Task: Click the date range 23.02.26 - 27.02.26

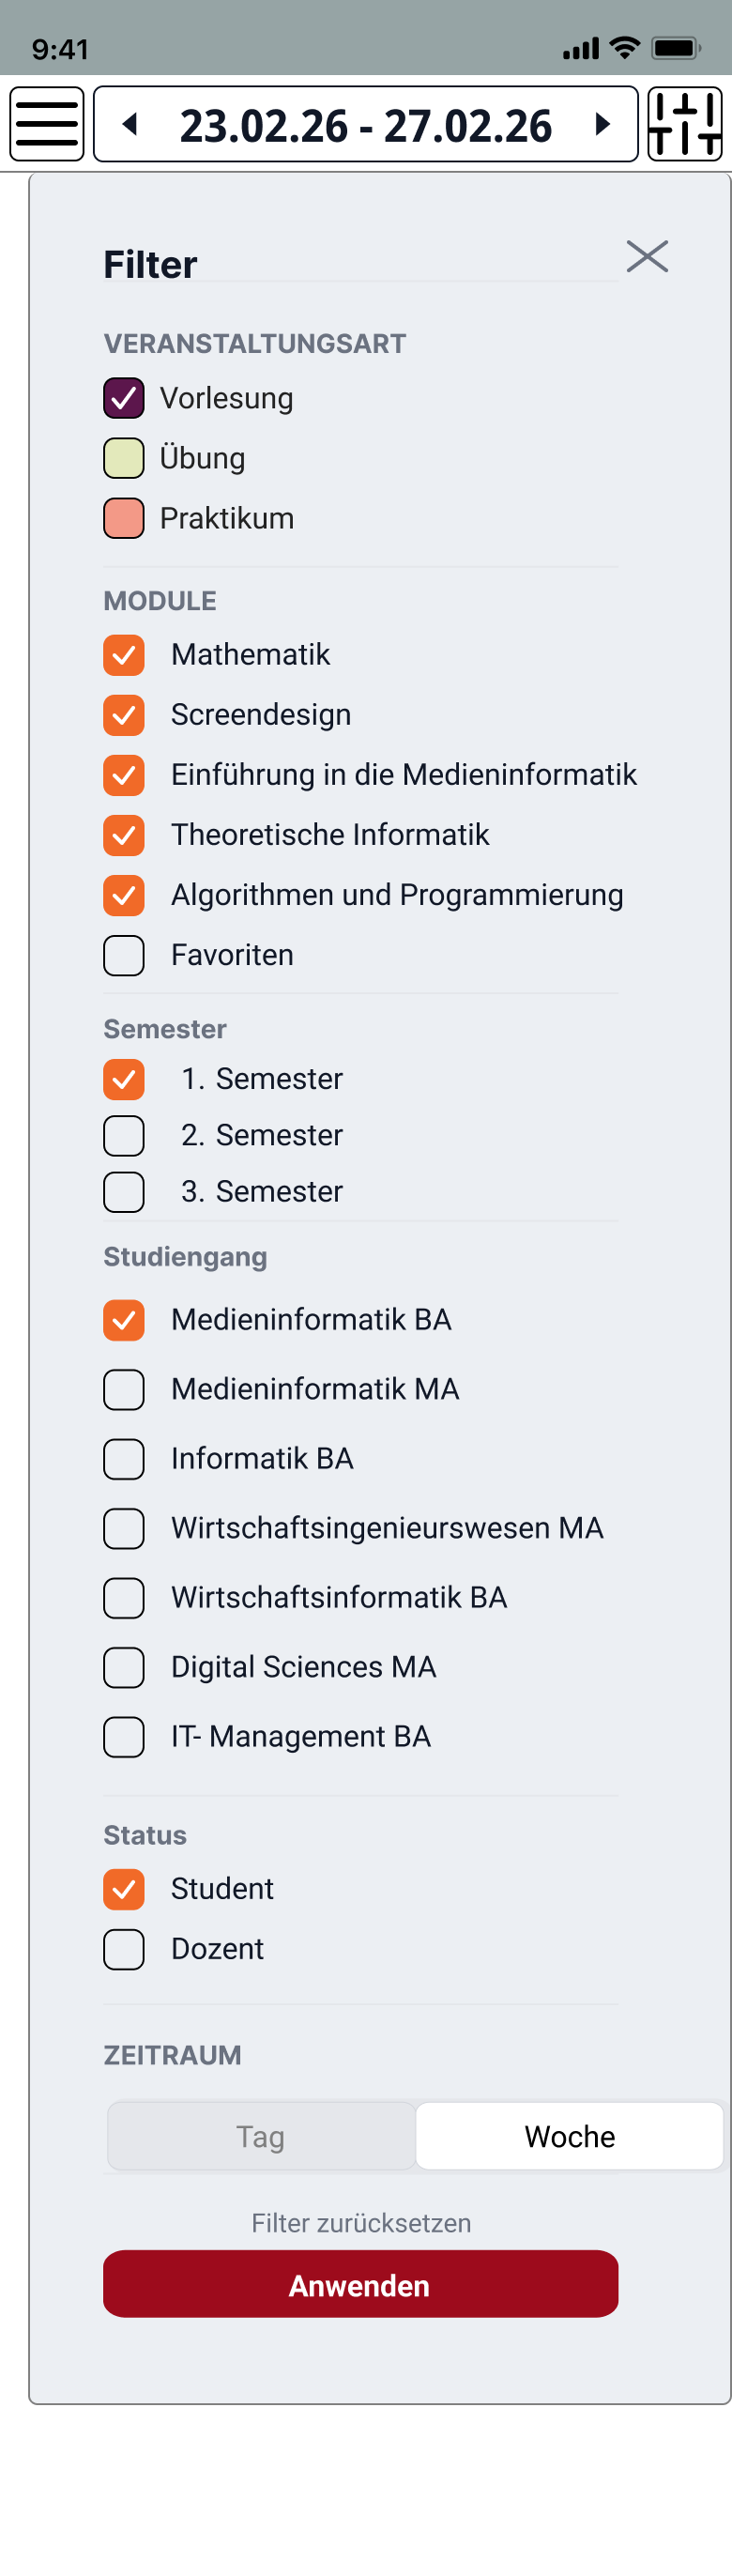Action: pyautogui.click(x=365, y=126)
